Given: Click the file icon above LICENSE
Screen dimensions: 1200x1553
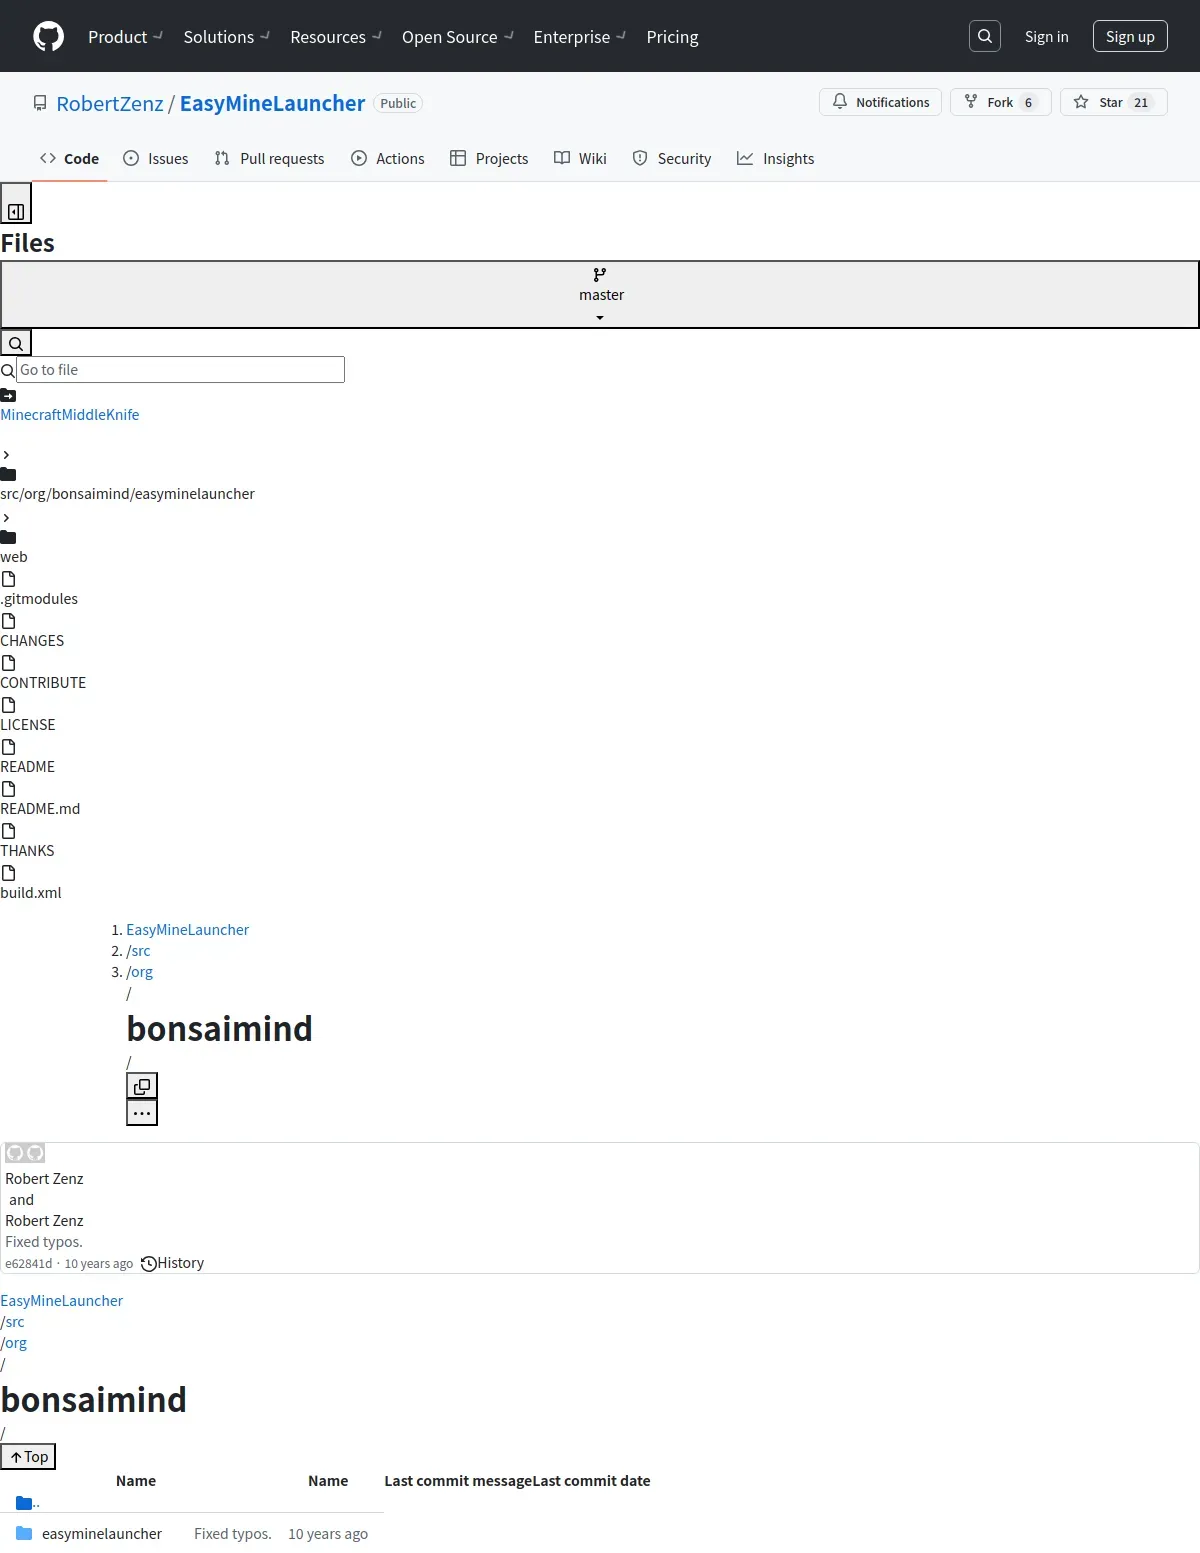Looking at the screenshot, I should click(x=8, y=705).
